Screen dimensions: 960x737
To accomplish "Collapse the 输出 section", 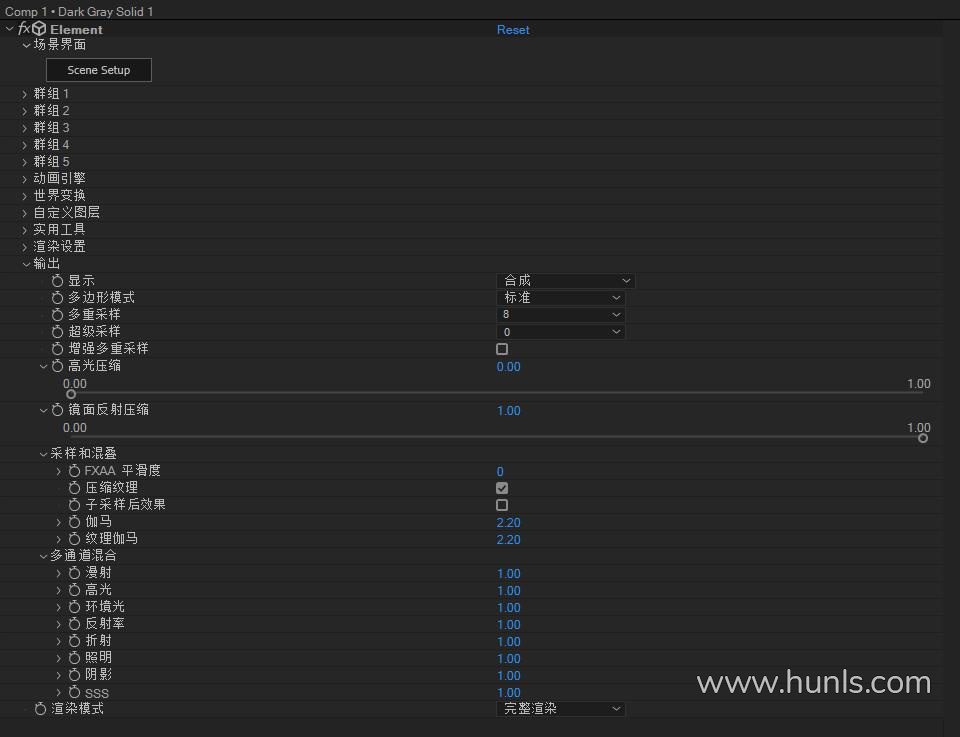I will (x=26, y=264).
